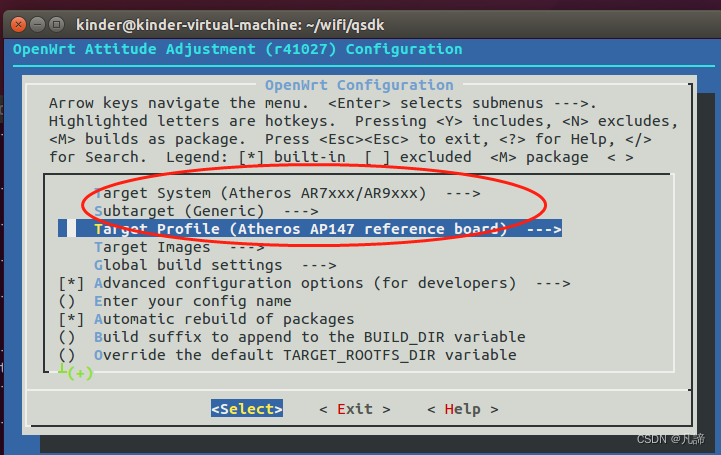Select Build suffix to append option
Screen dimensions: 721x455
coord(292,337)
